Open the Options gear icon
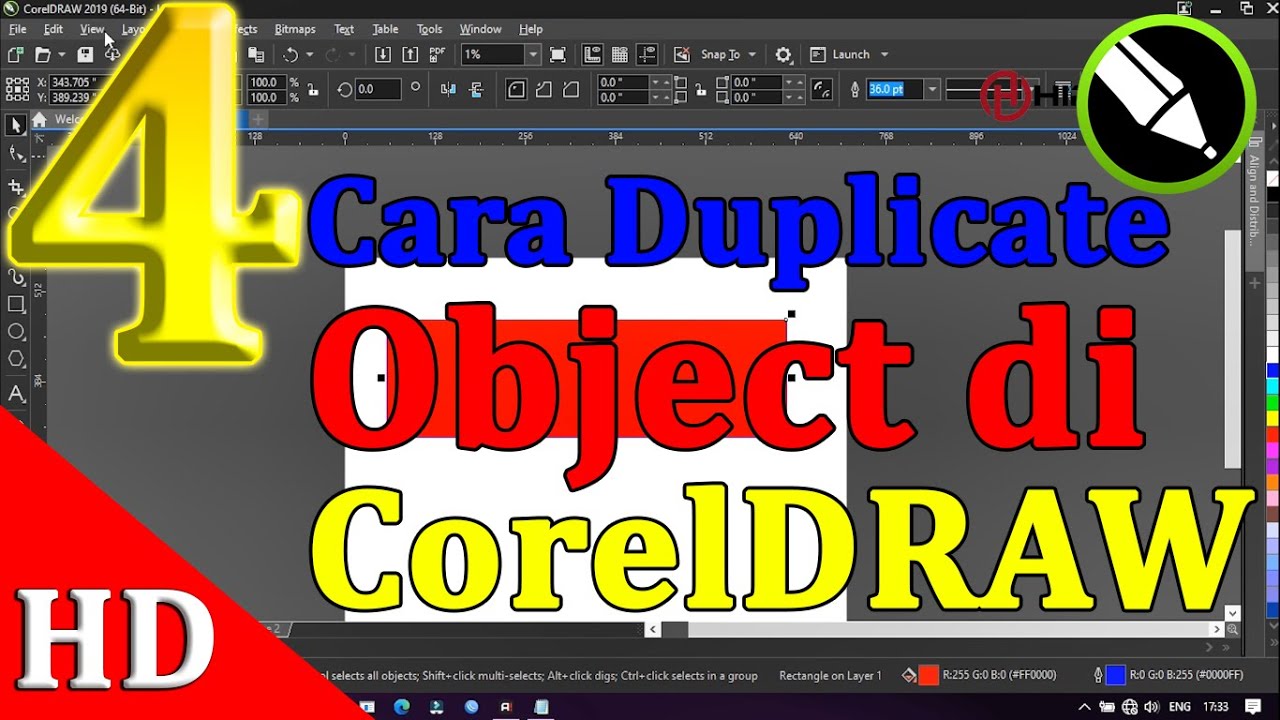Image resolution: width=1280 pixels, height=720 pixels. pos(784,55)
